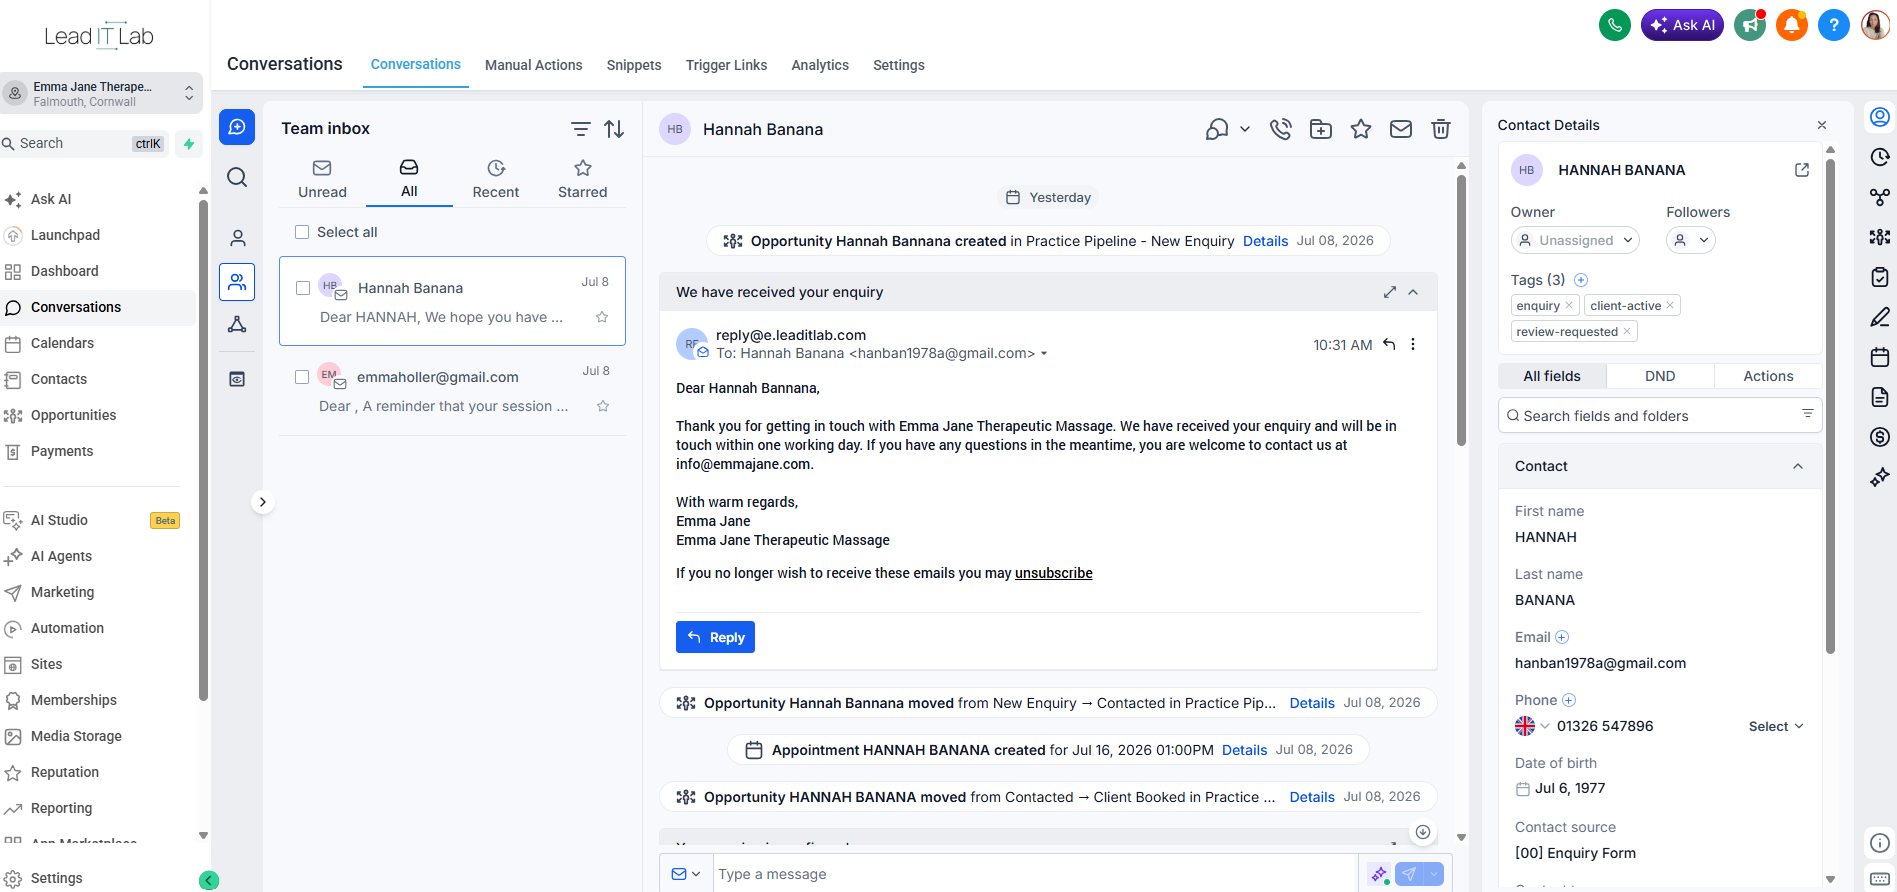Tick the Hannah Banana conversation checkbox
Screen dimensions: 1897x892
coord(303,288)
